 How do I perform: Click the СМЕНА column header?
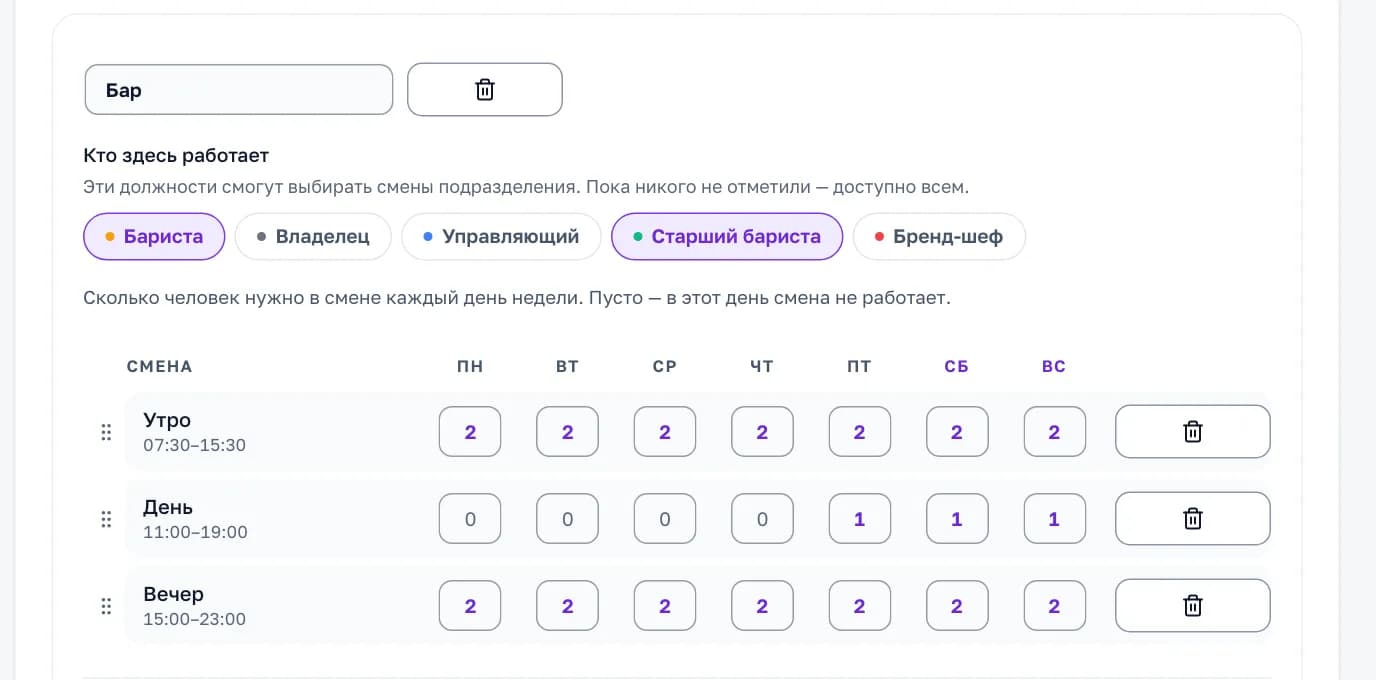[x=159, y=366]
